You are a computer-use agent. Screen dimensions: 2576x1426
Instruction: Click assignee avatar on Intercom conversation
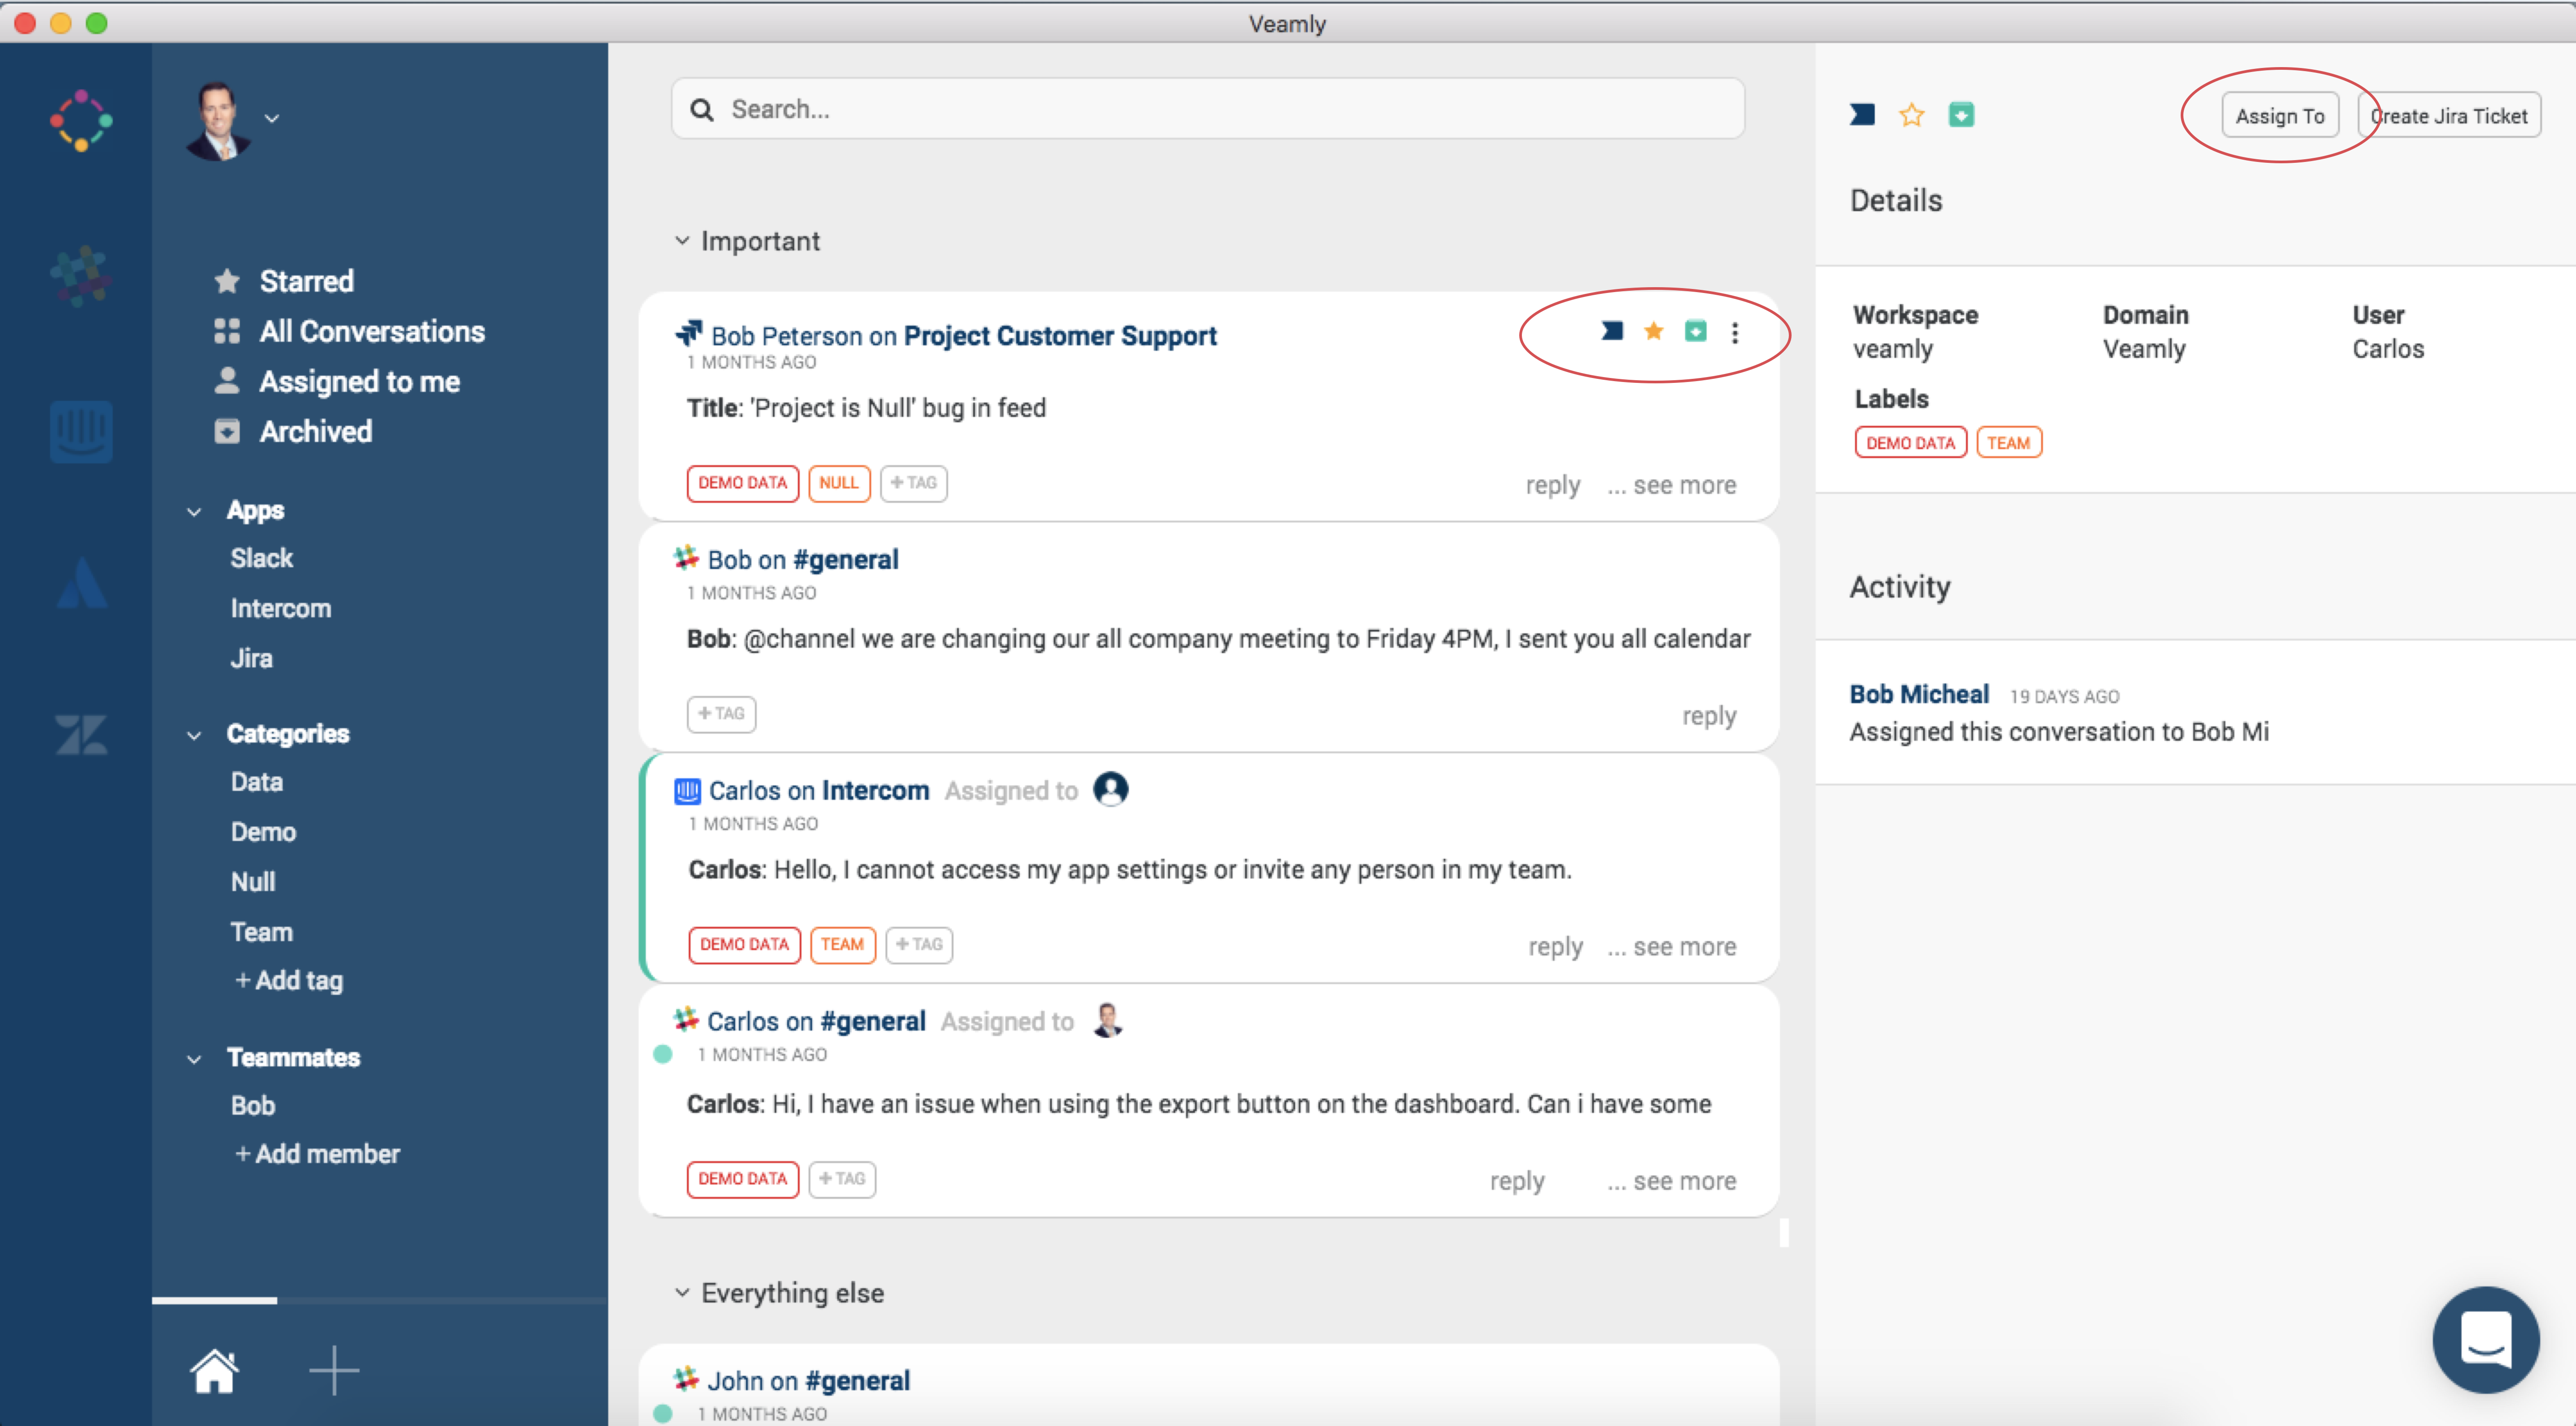[x=1111, y=789]
